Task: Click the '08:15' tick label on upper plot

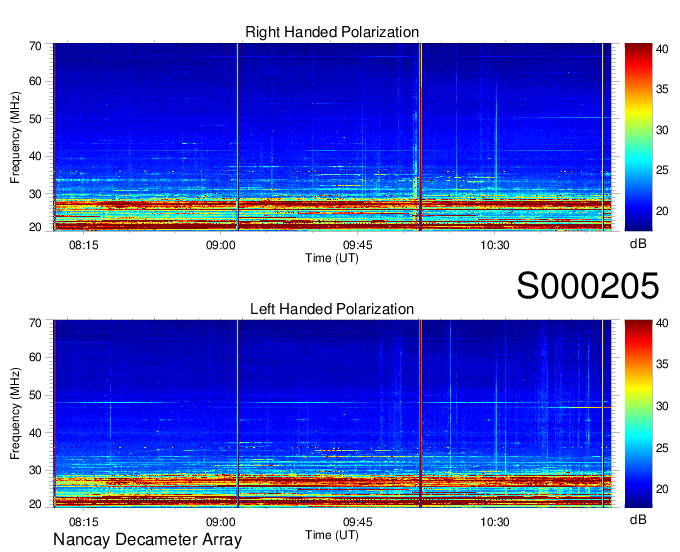Action: (x=84, y=245)
